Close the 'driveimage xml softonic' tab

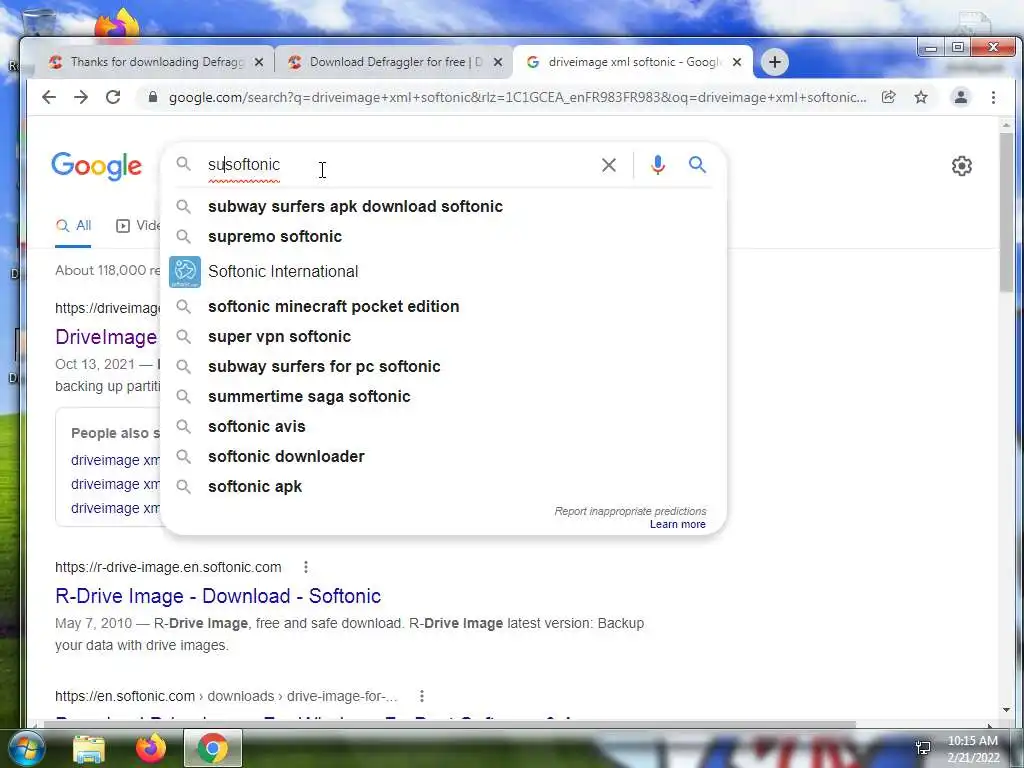(x=737, y=62)
